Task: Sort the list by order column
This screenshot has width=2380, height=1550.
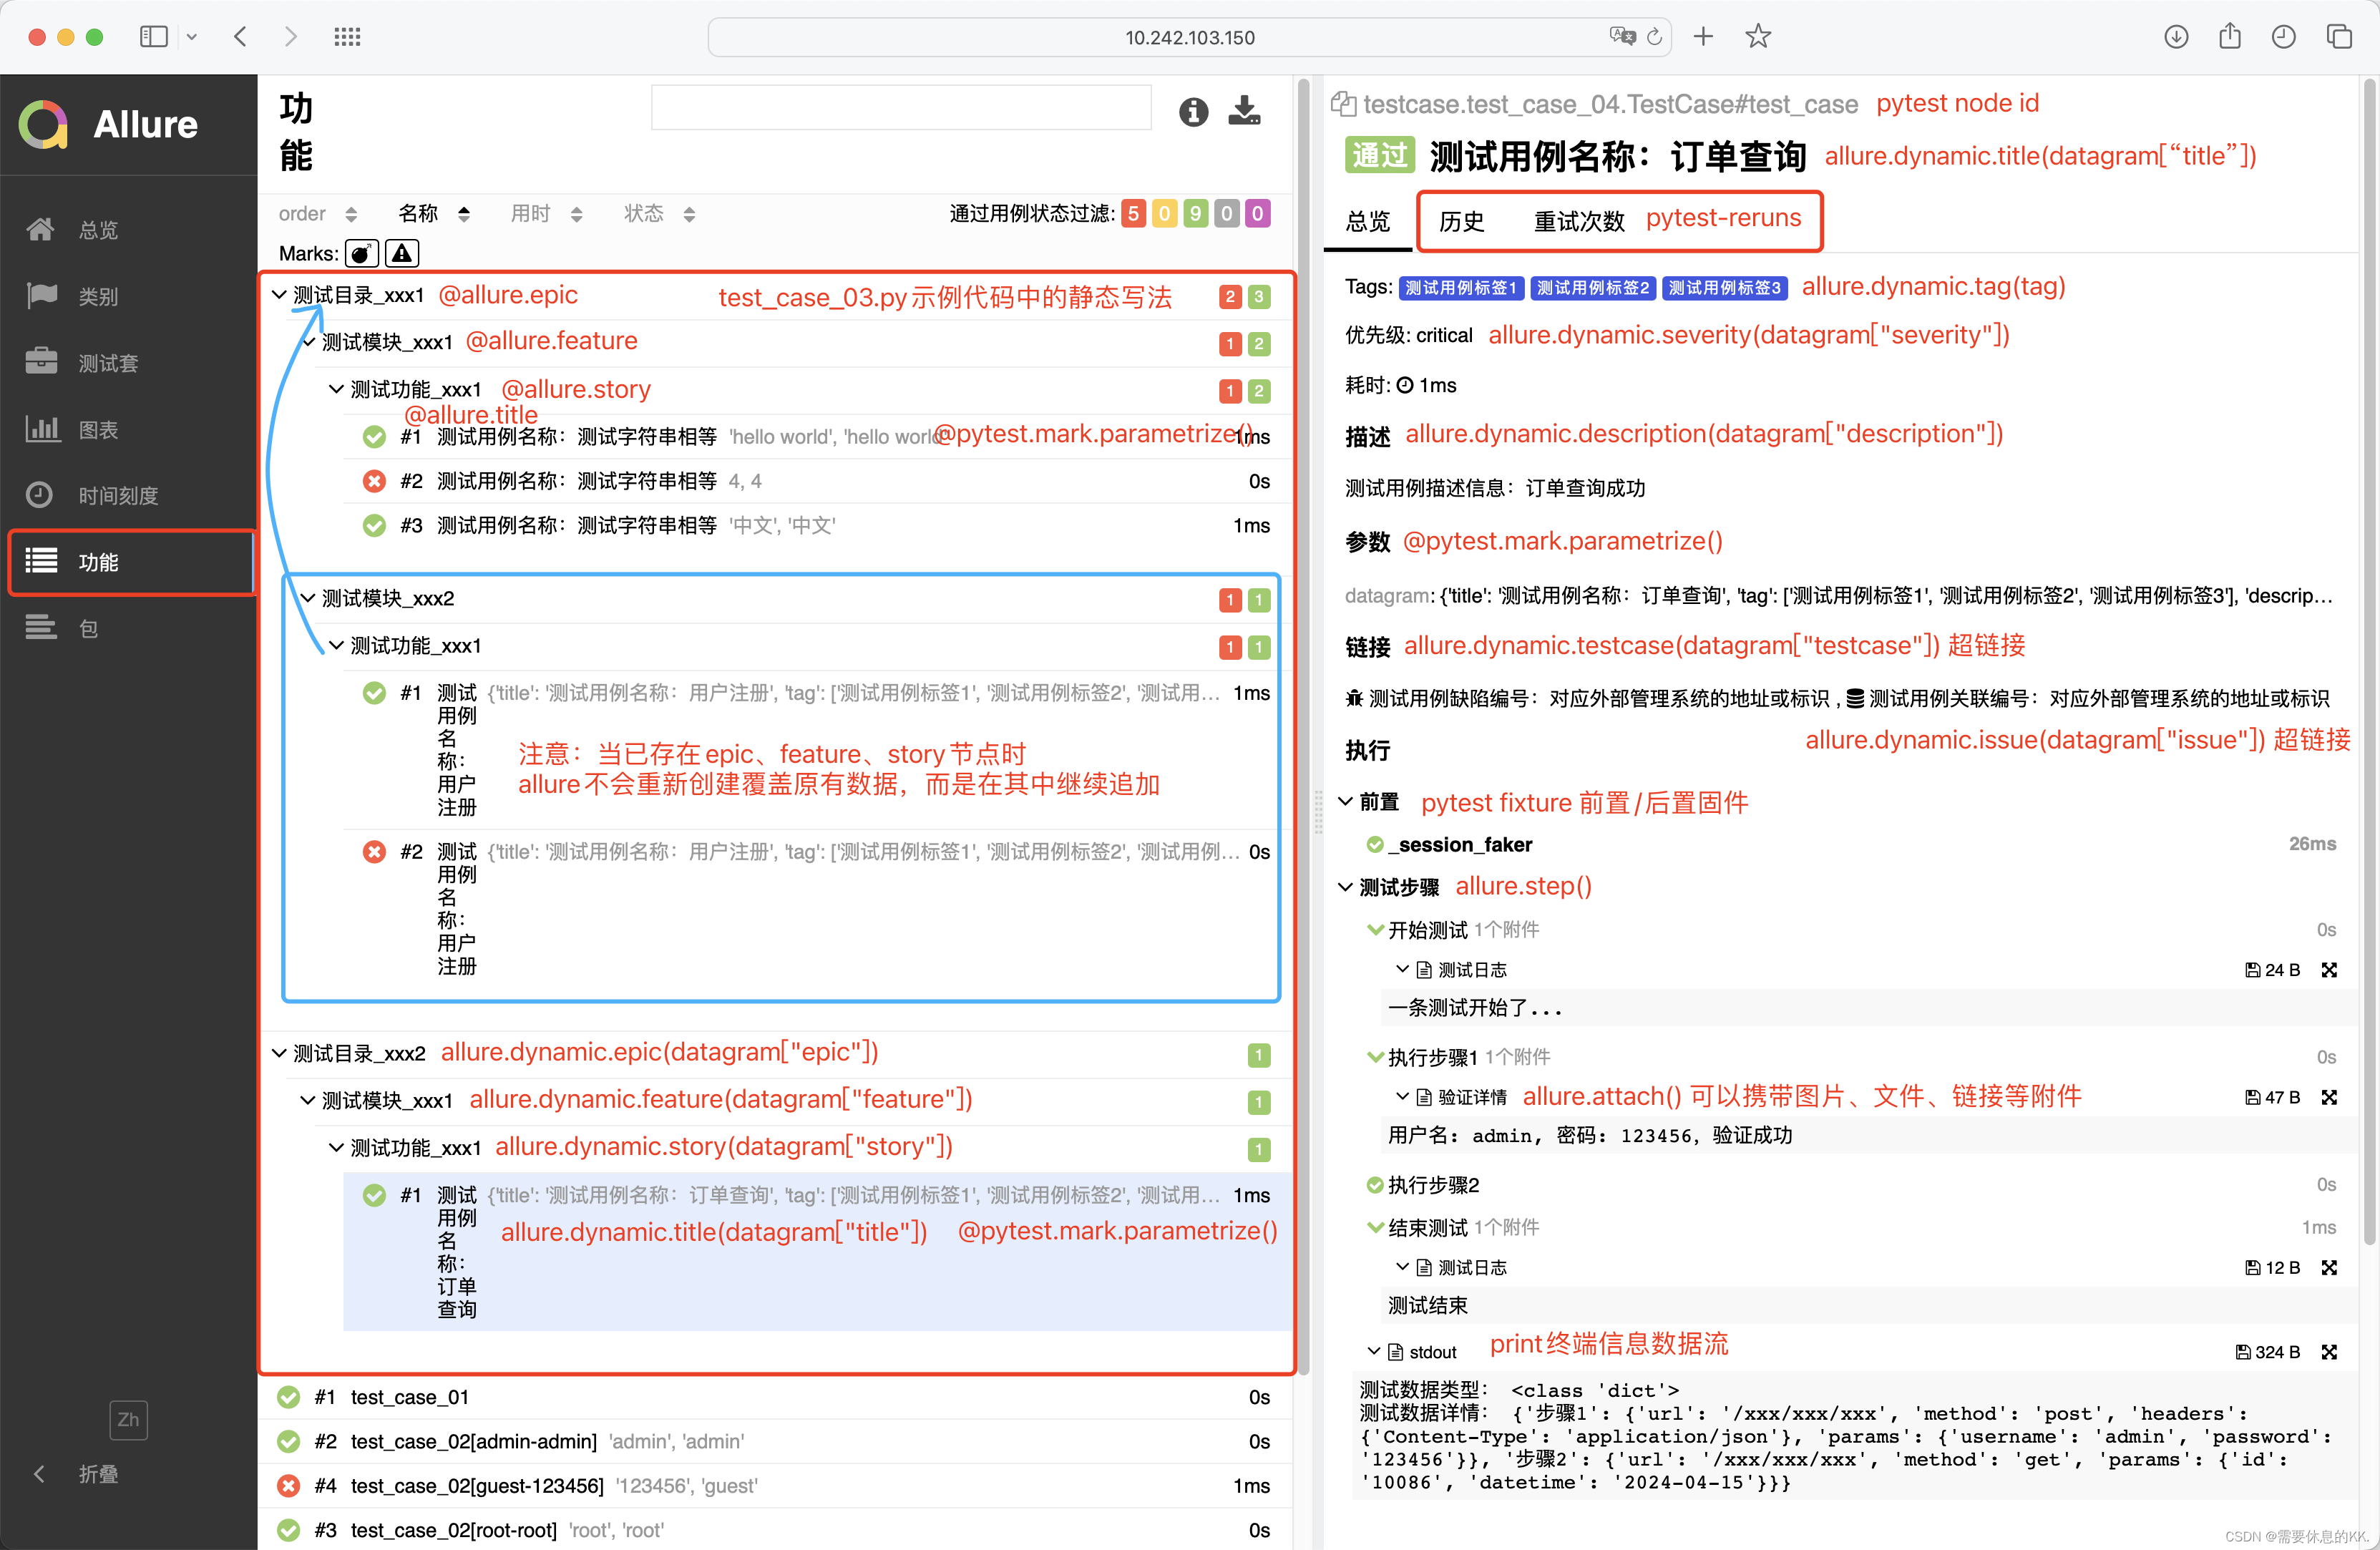Action: (317, 213)
